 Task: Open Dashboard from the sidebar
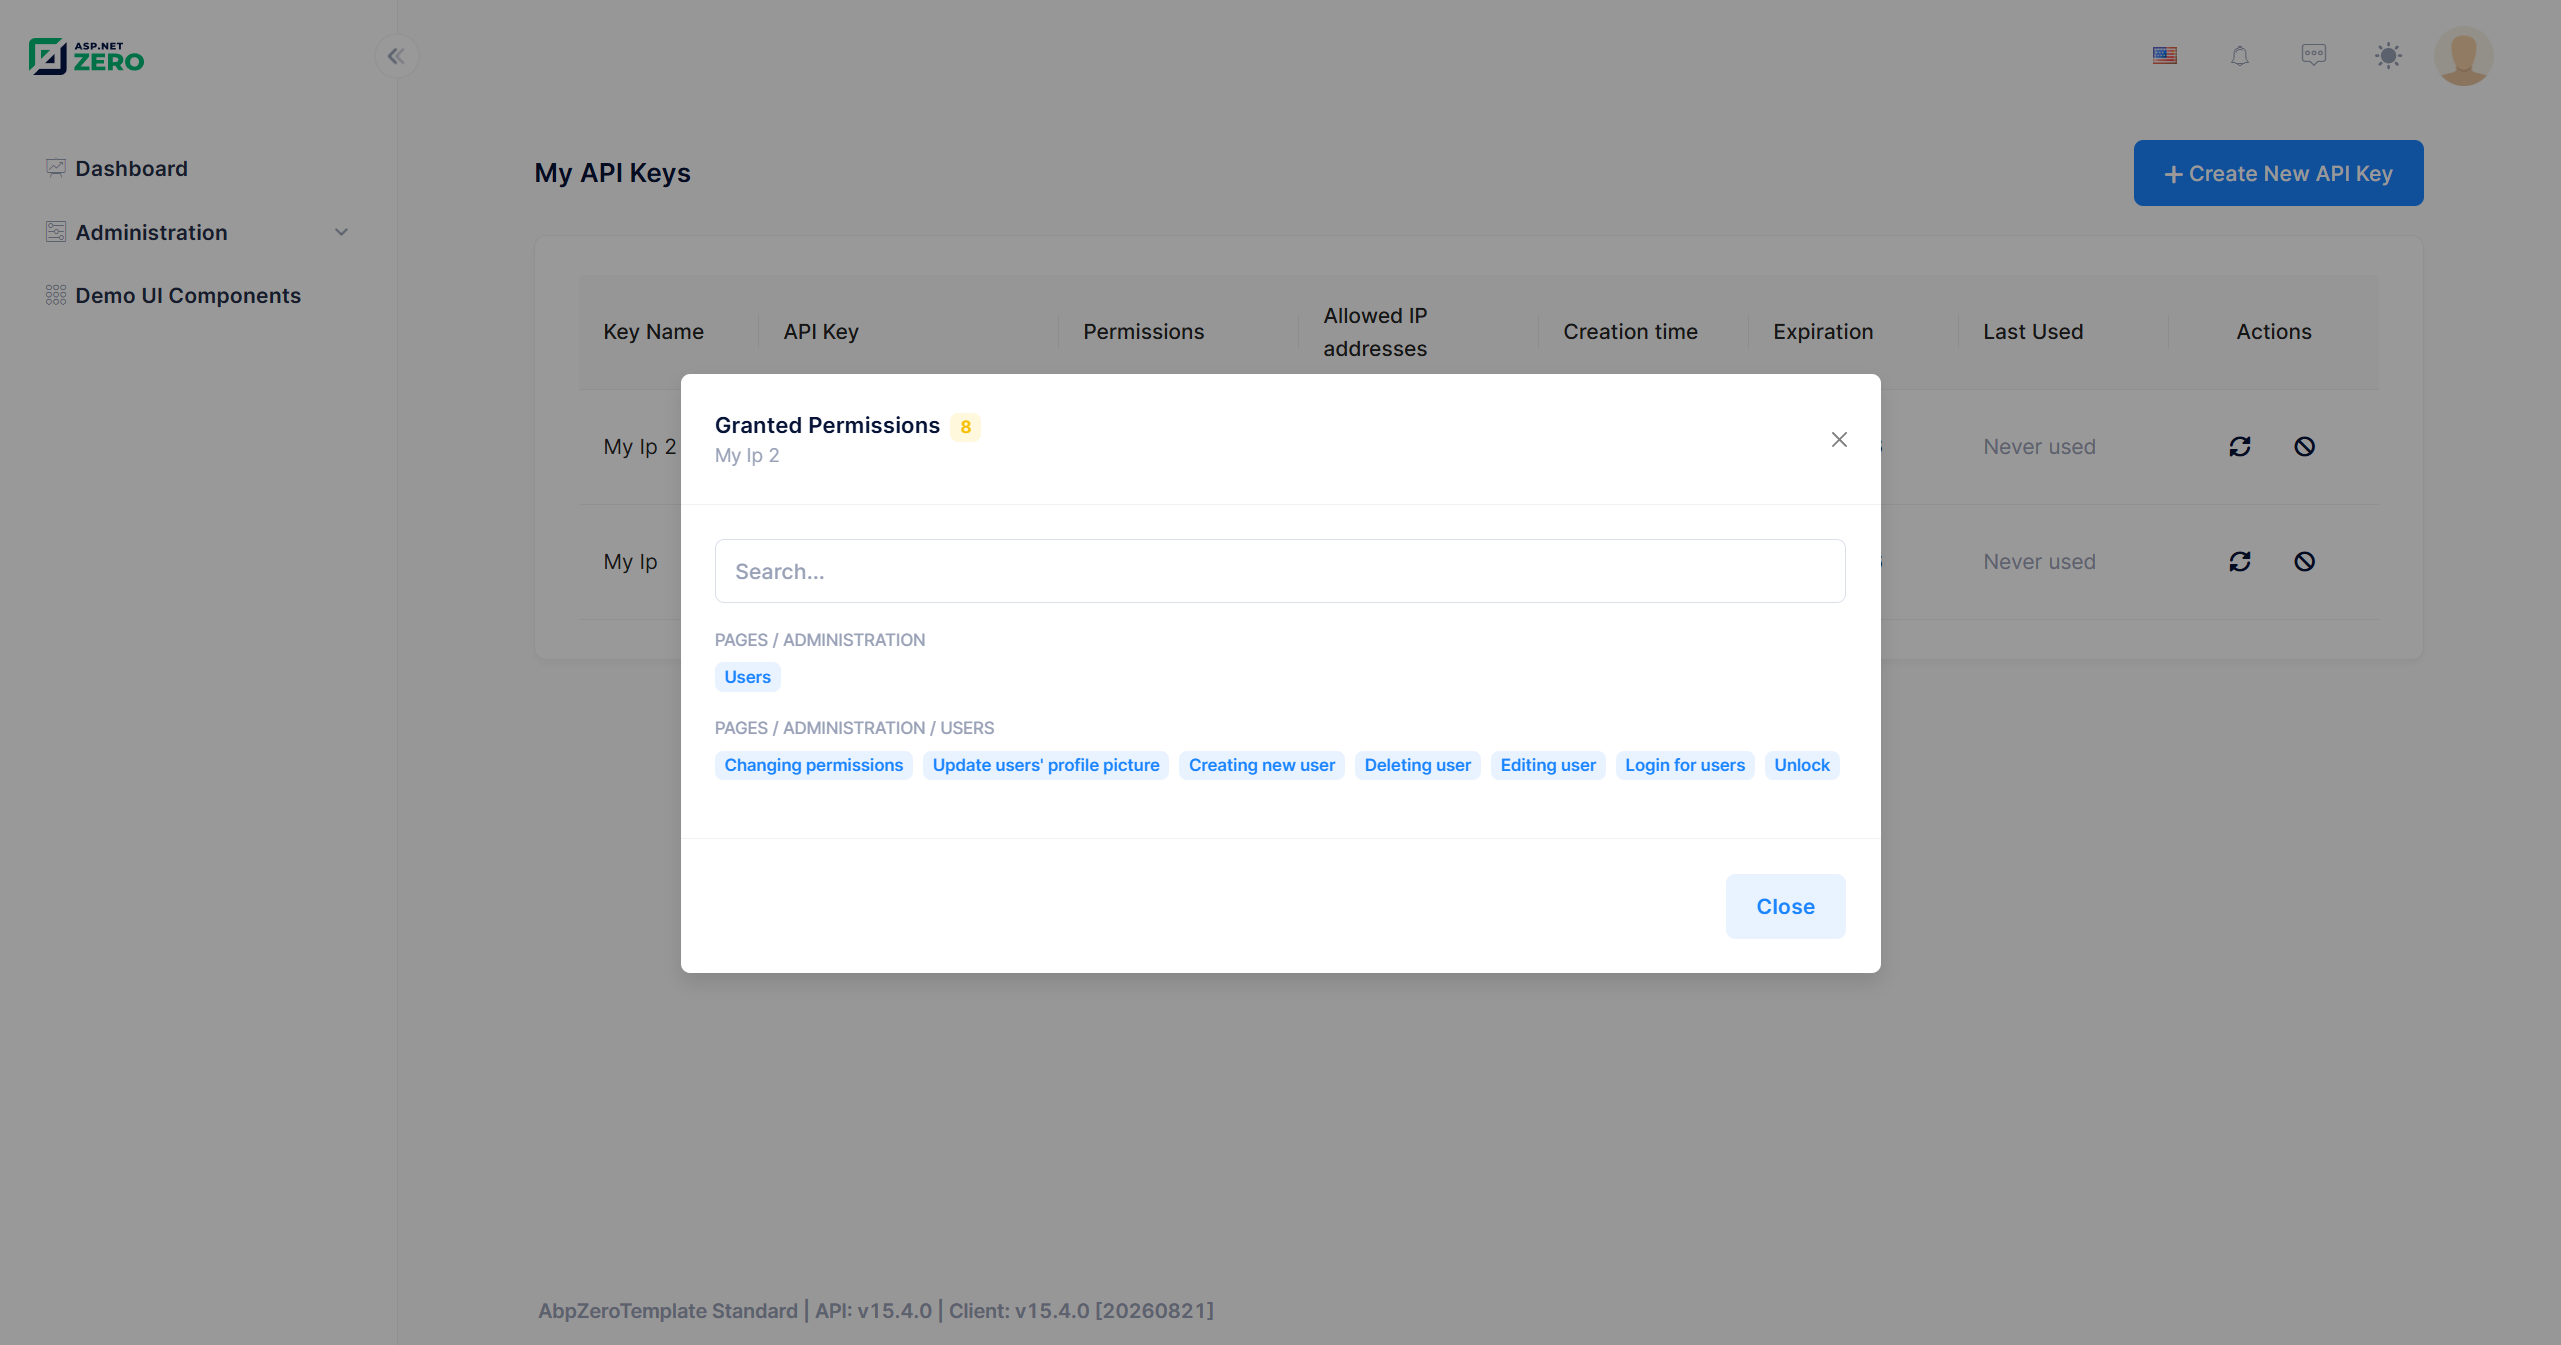131,168
